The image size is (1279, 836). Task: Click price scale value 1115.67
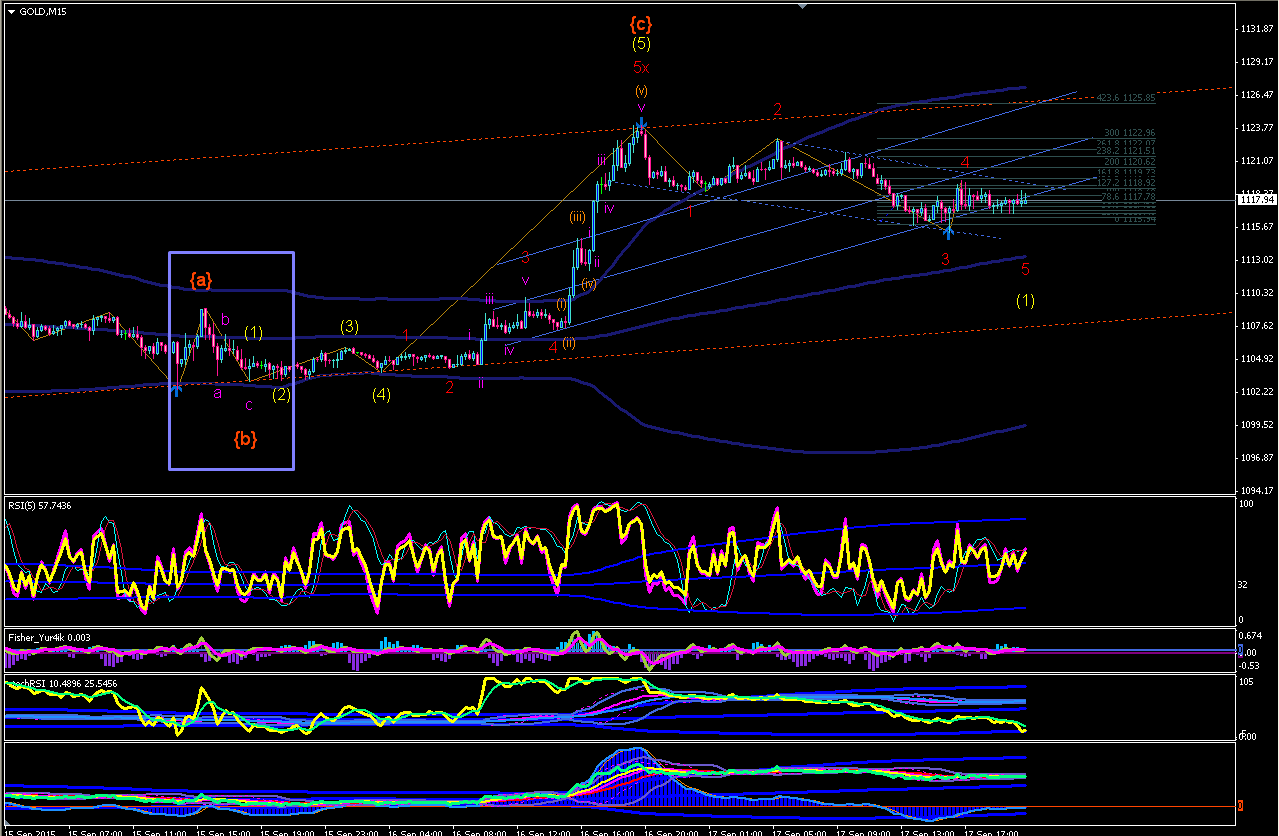tap(1257, 227)
